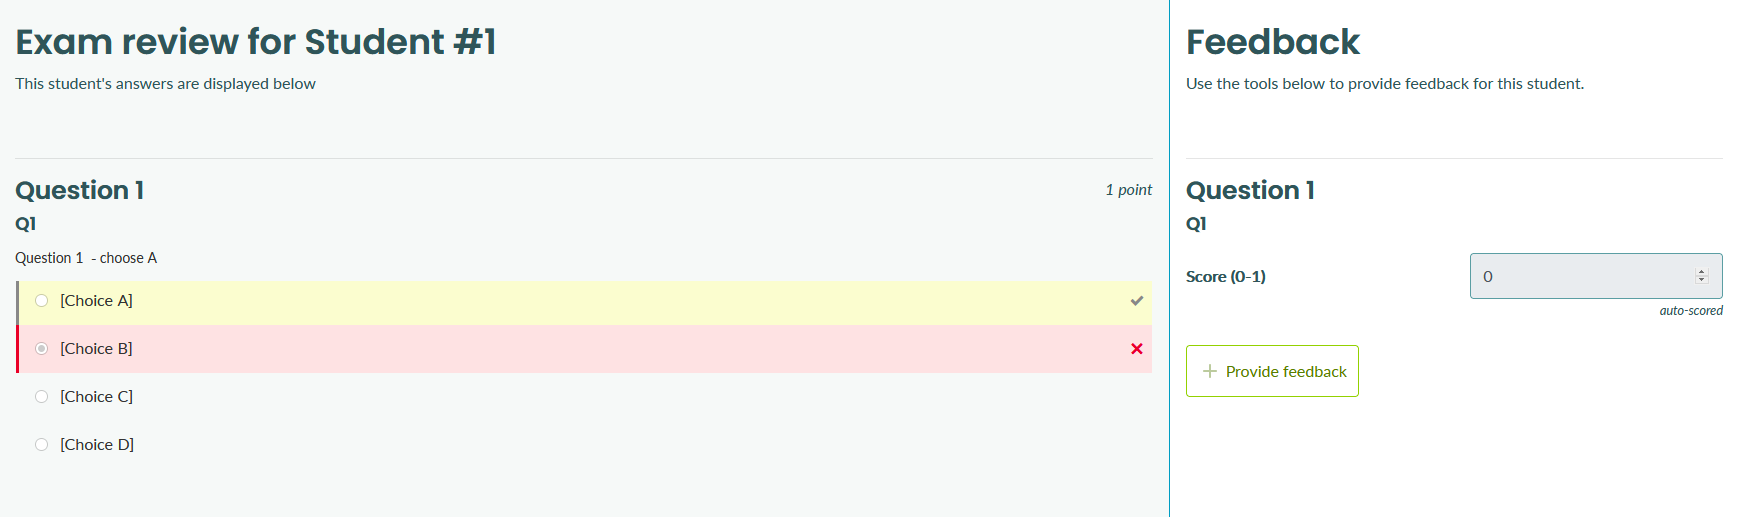Screen dimensions: 1754x517
Task: Select the Choice C radio button
Action: [42, 397]
